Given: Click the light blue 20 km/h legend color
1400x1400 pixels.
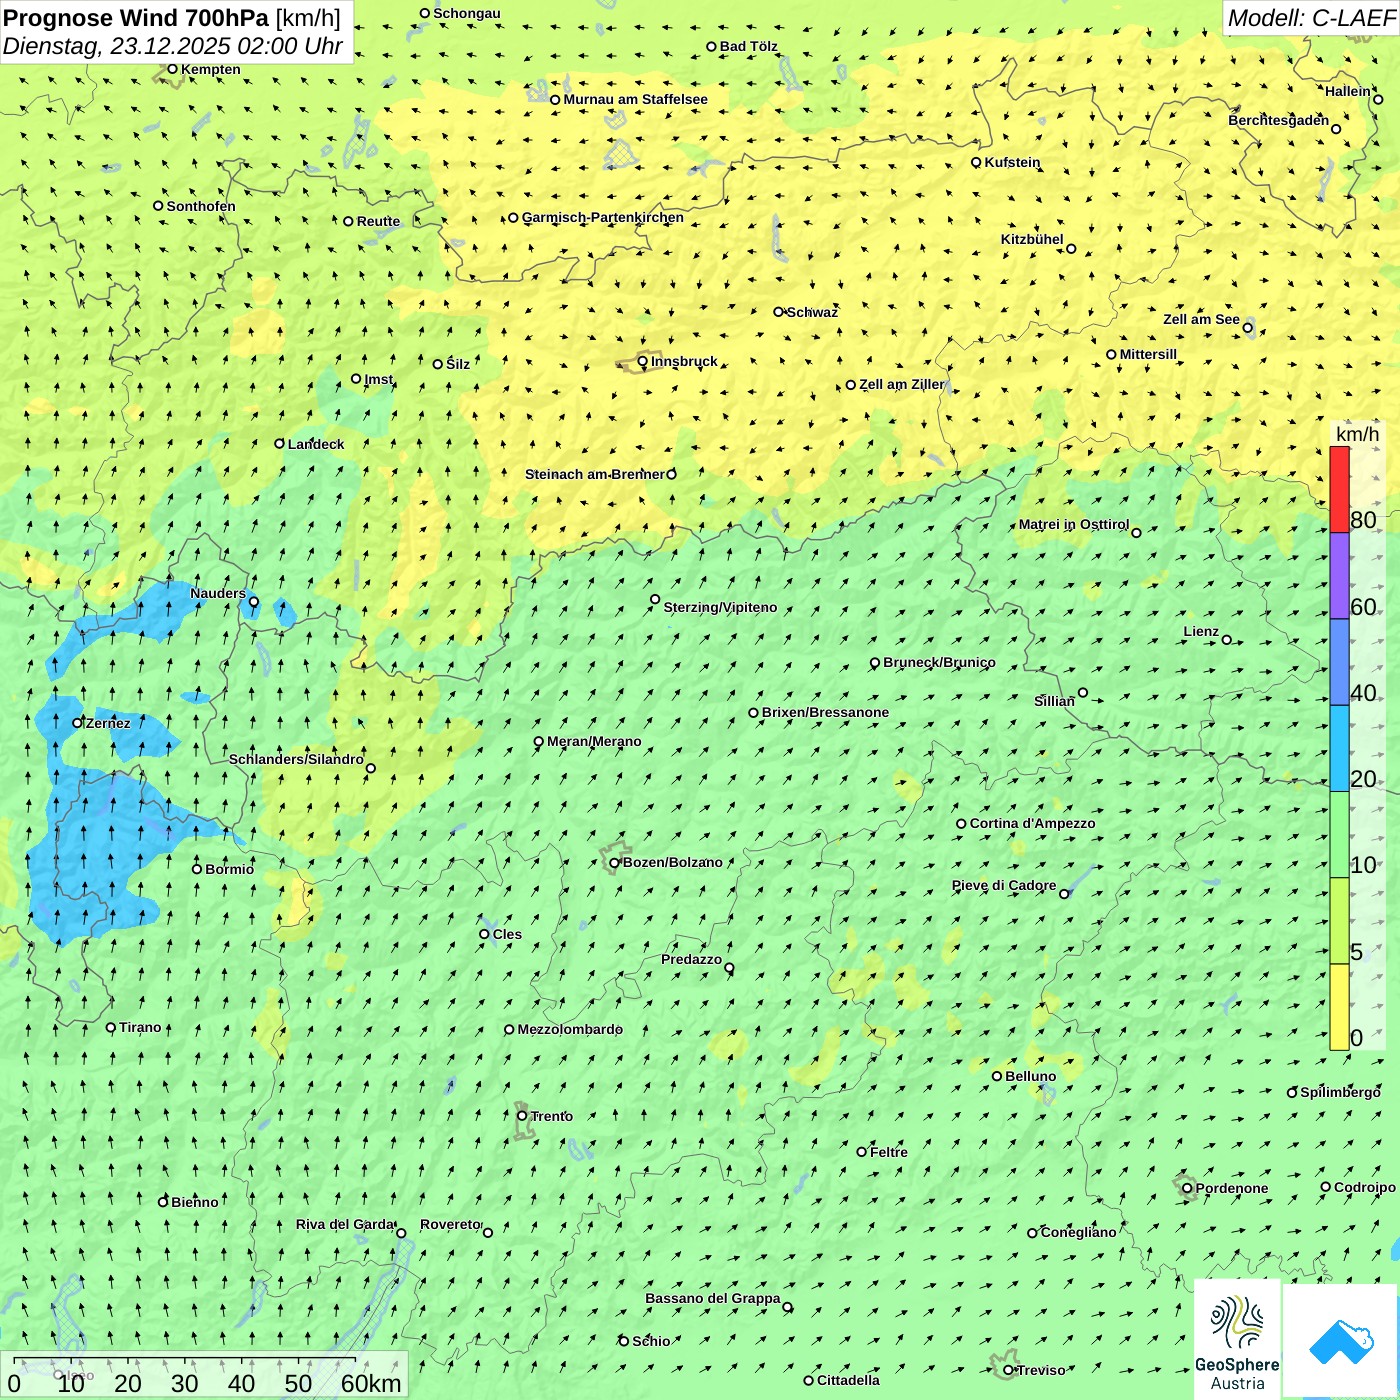Looking at the screenshot, I should [x=1339, y=748].
